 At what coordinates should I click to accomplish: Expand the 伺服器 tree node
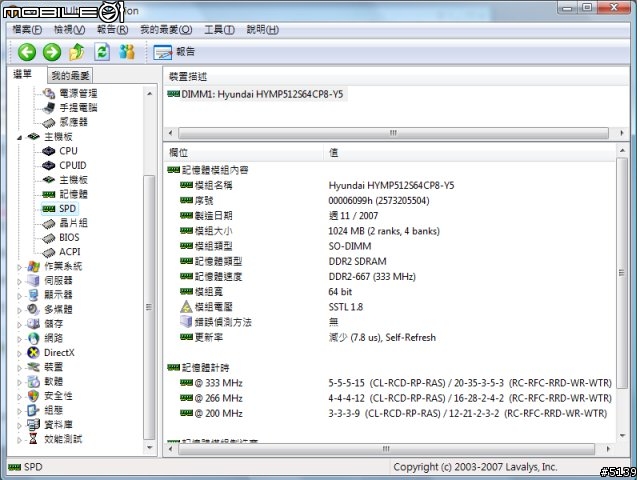(19, 282)
